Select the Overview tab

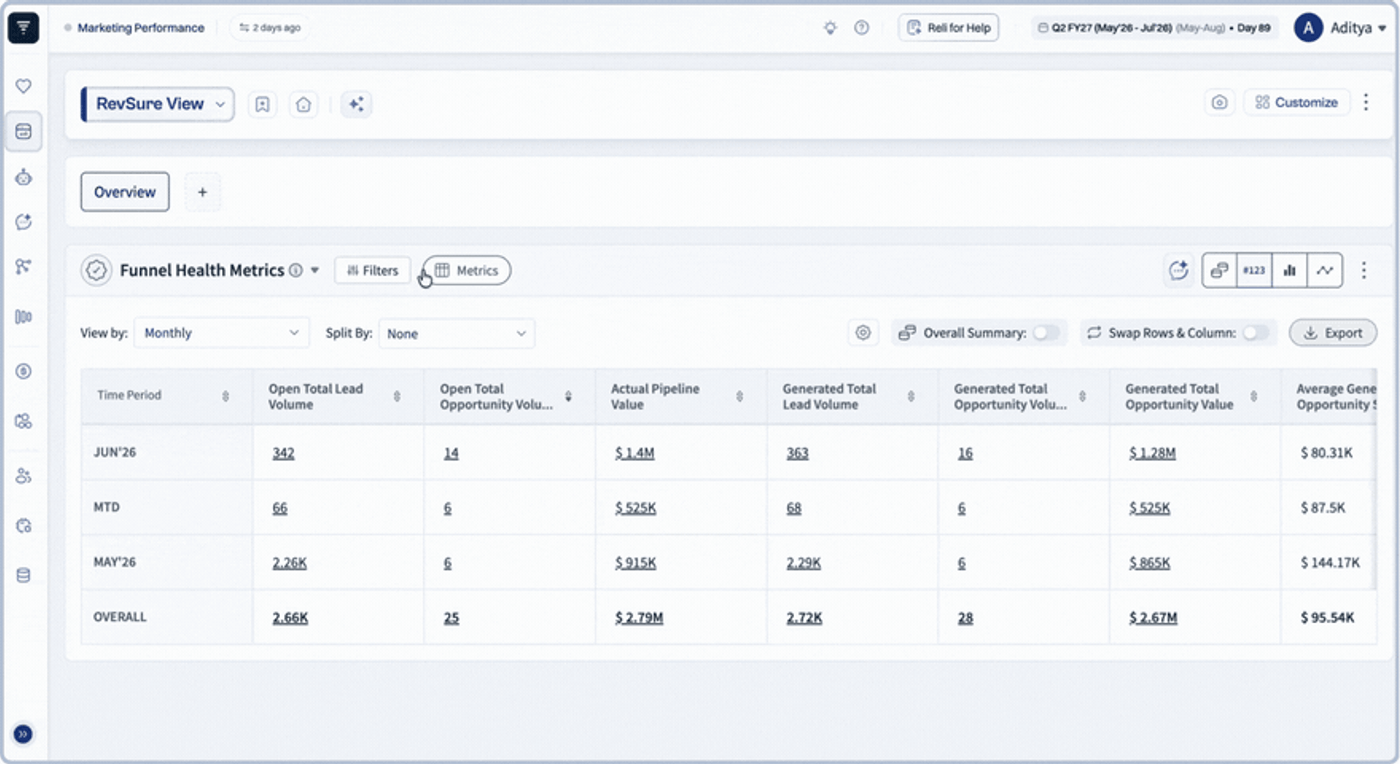[125, 192]
